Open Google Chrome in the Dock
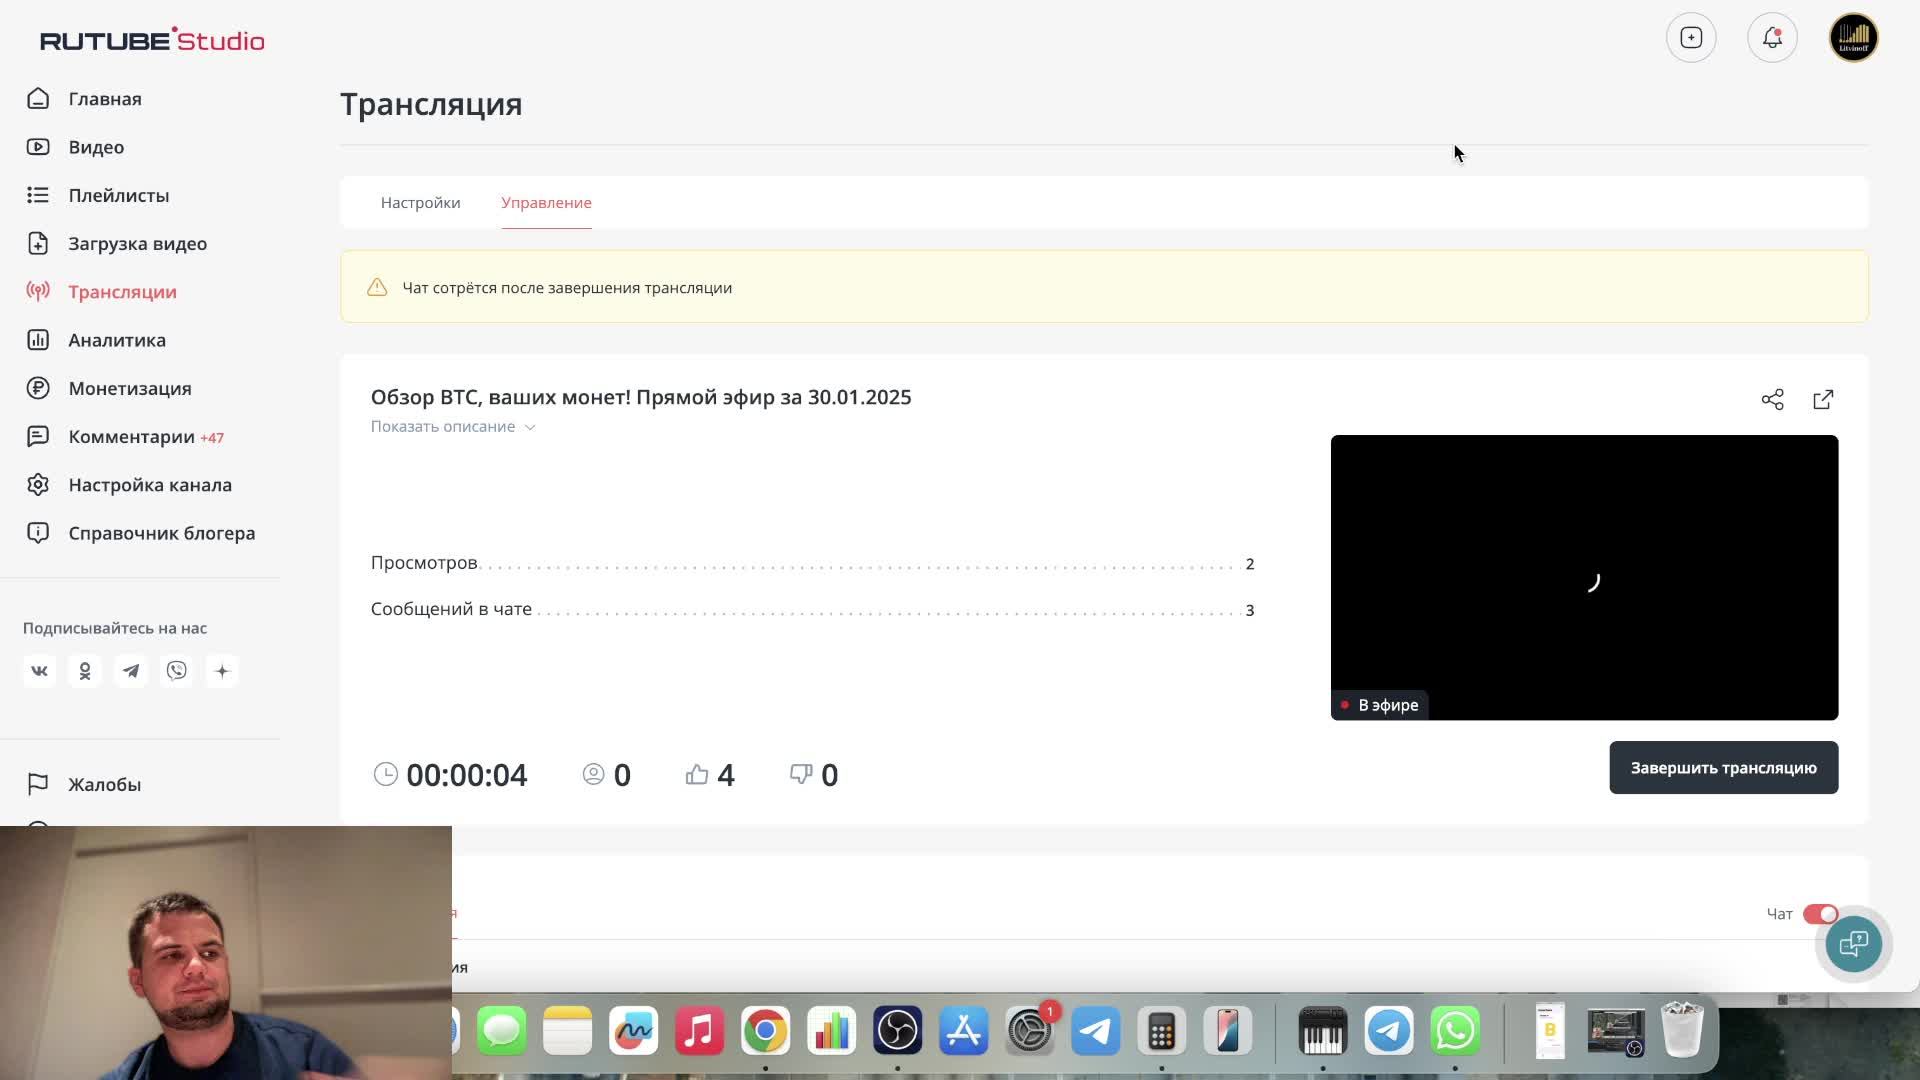 pos(765,1031)
